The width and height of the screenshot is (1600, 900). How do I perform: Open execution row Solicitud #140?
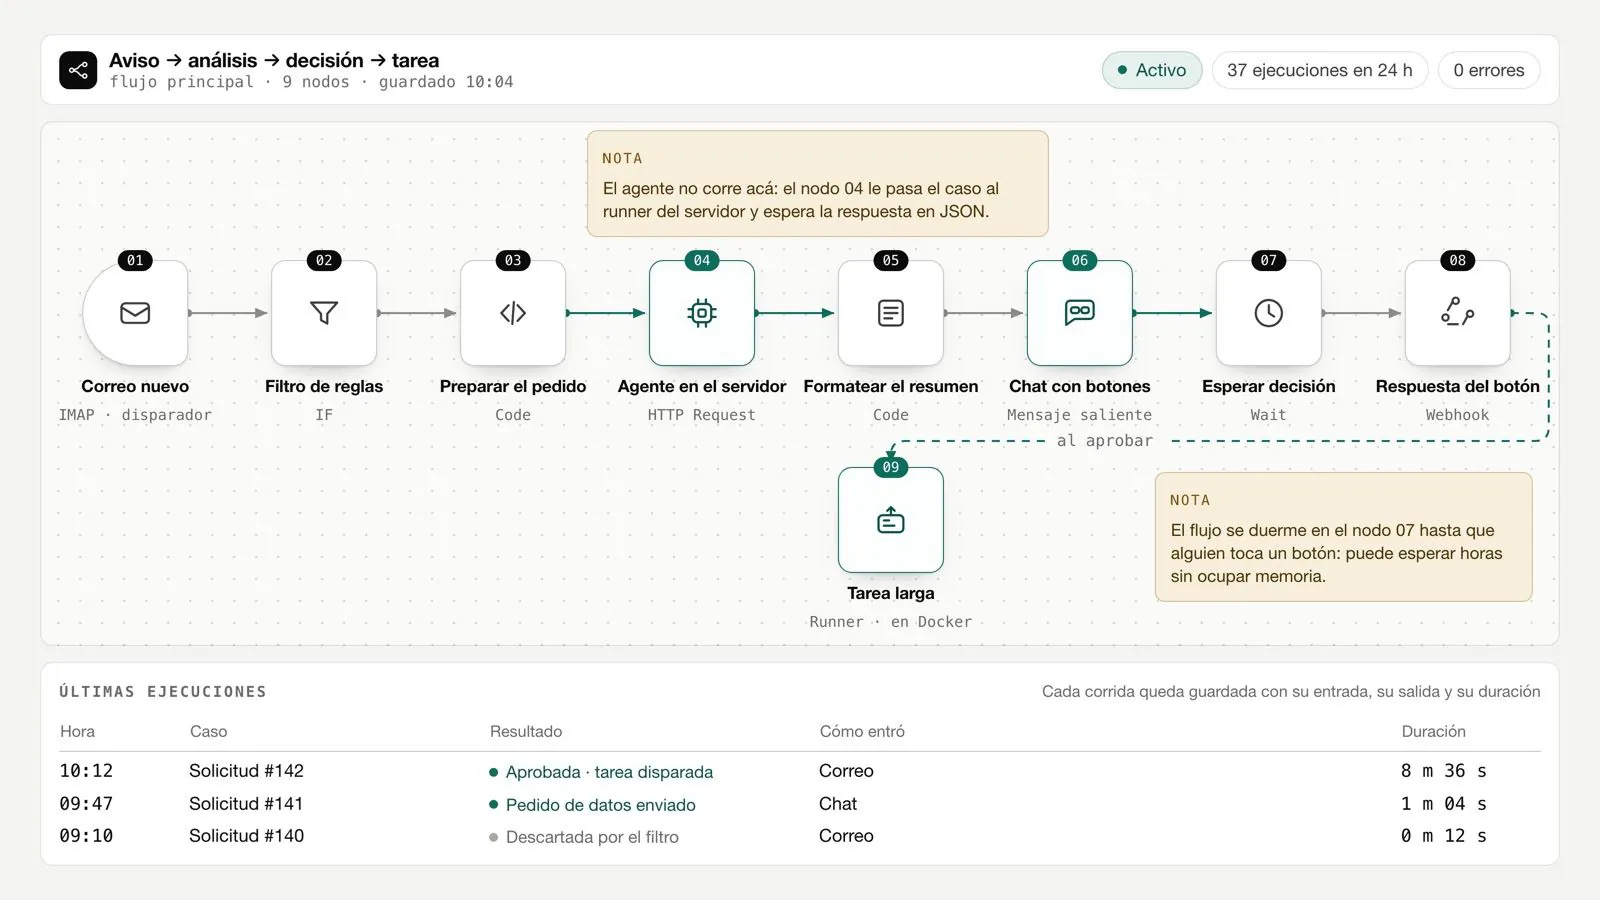tap(800, 836)
